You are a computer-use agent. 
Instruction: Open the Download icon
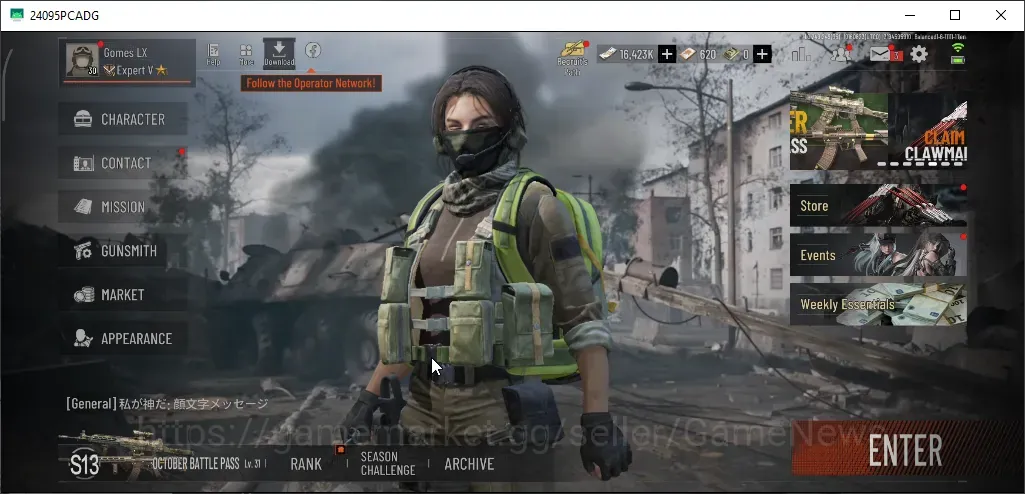click(x=279, y=54)
